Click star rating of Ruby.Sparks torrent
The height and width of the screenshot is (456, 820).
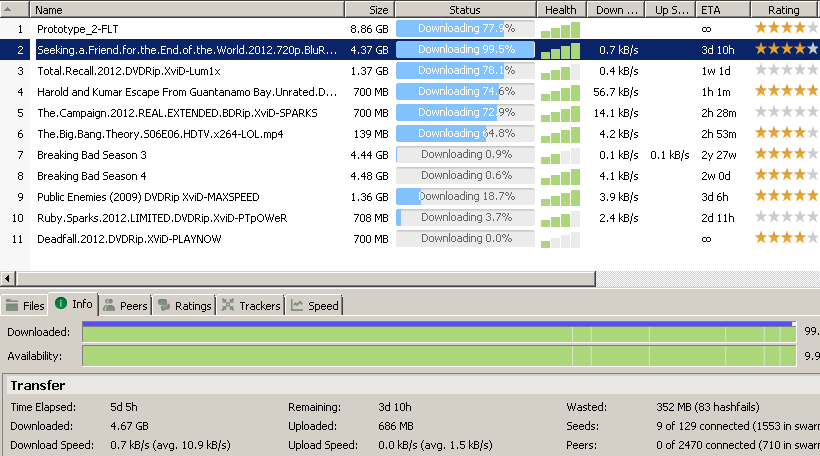pyautogui.click(x=787, y=217)
